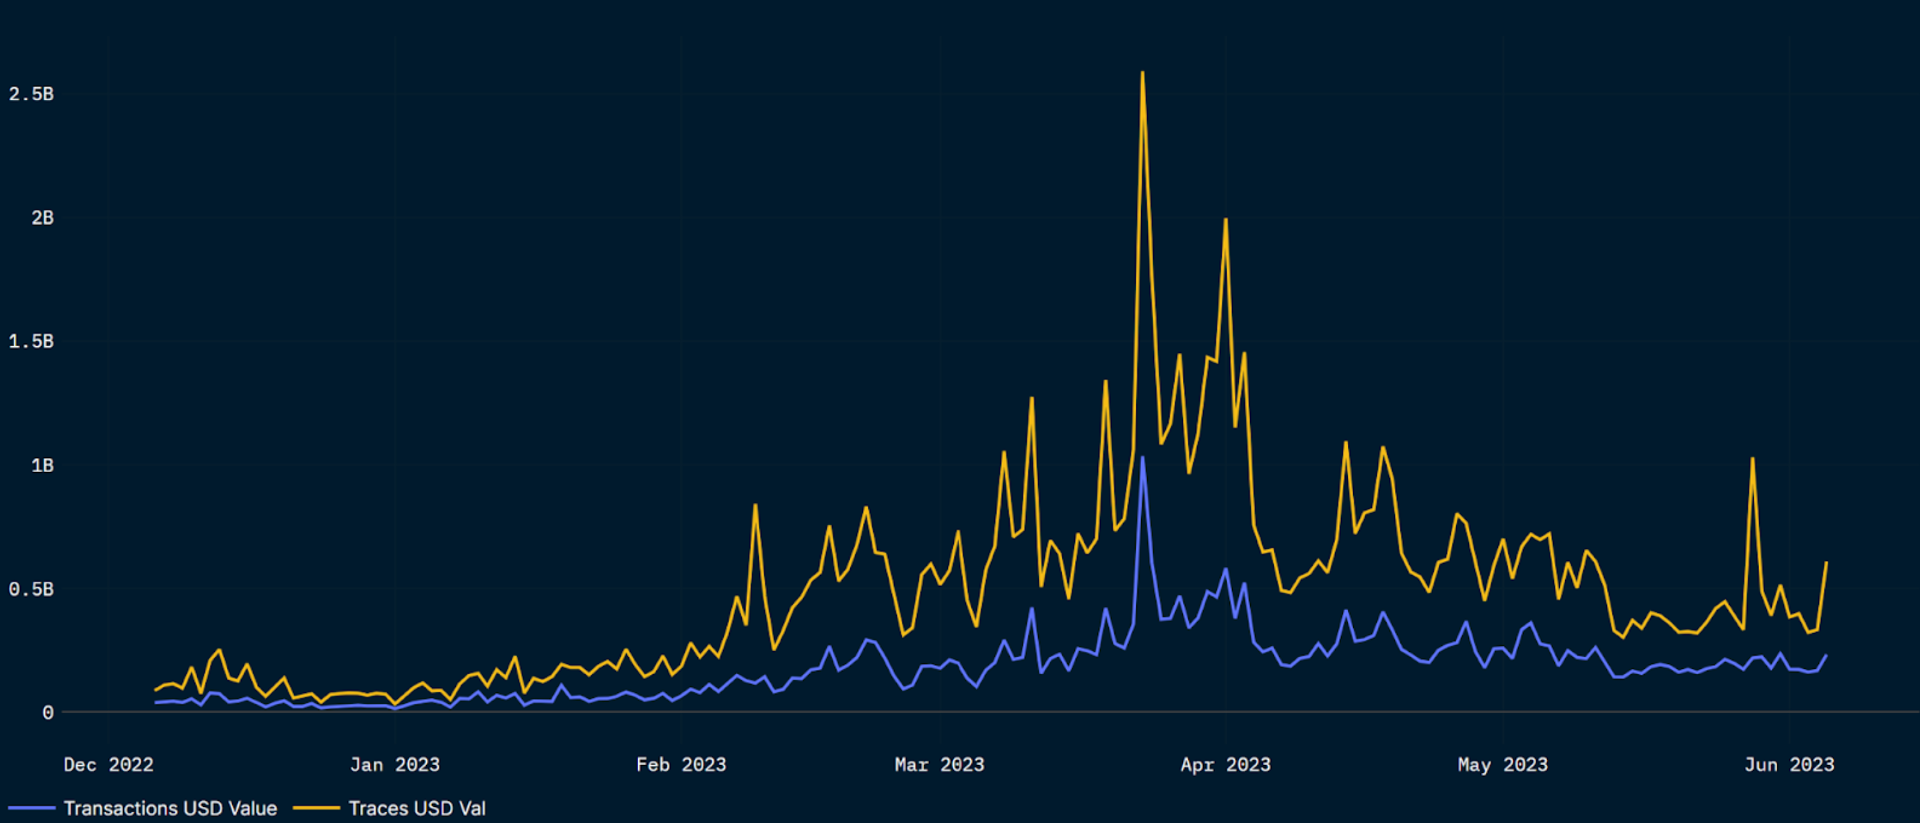
Task: Click the 0.5B y-axis label
Action: click(31, 590)
